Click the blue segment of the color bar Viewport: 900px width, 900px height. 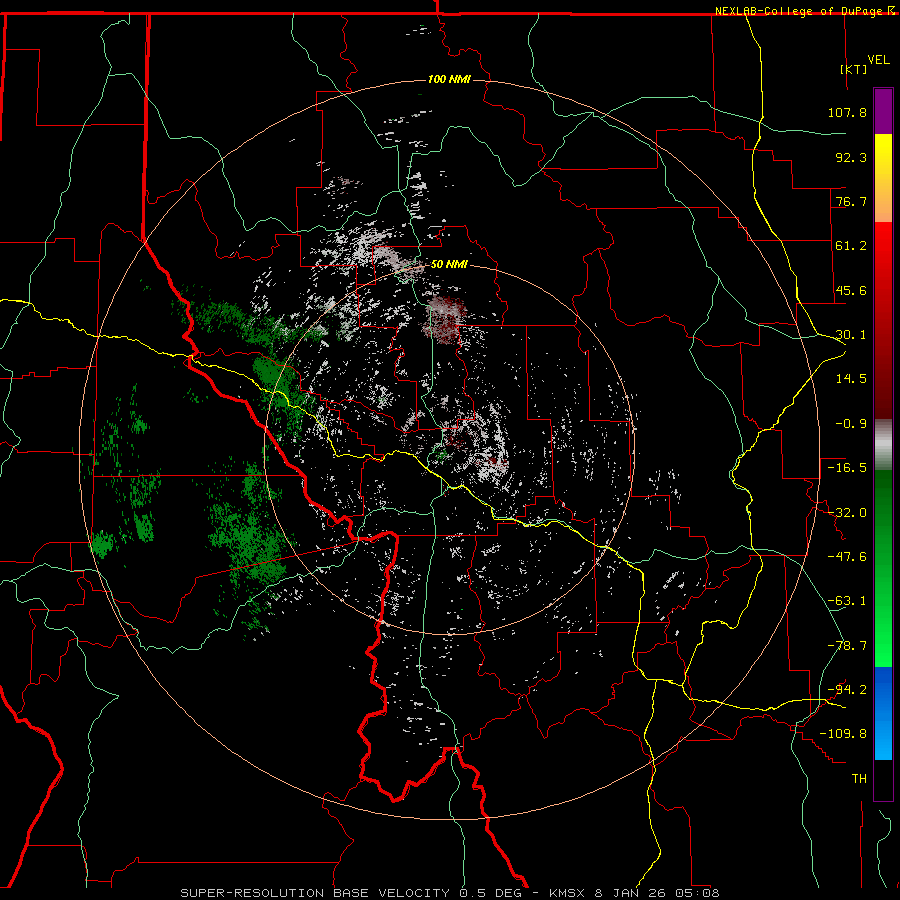point(883,713)
